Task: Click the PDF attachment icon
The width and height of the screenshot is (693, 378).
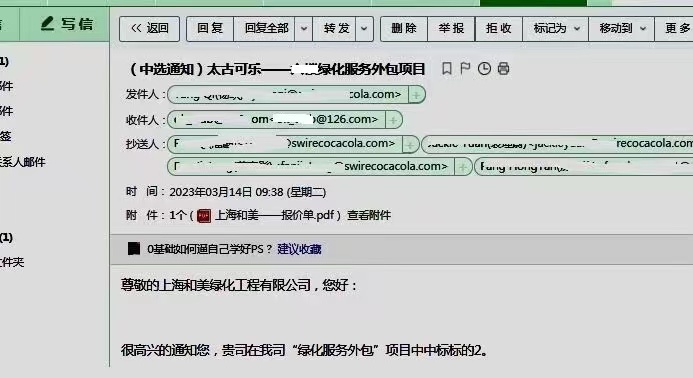Action: [x=204, y=216]
